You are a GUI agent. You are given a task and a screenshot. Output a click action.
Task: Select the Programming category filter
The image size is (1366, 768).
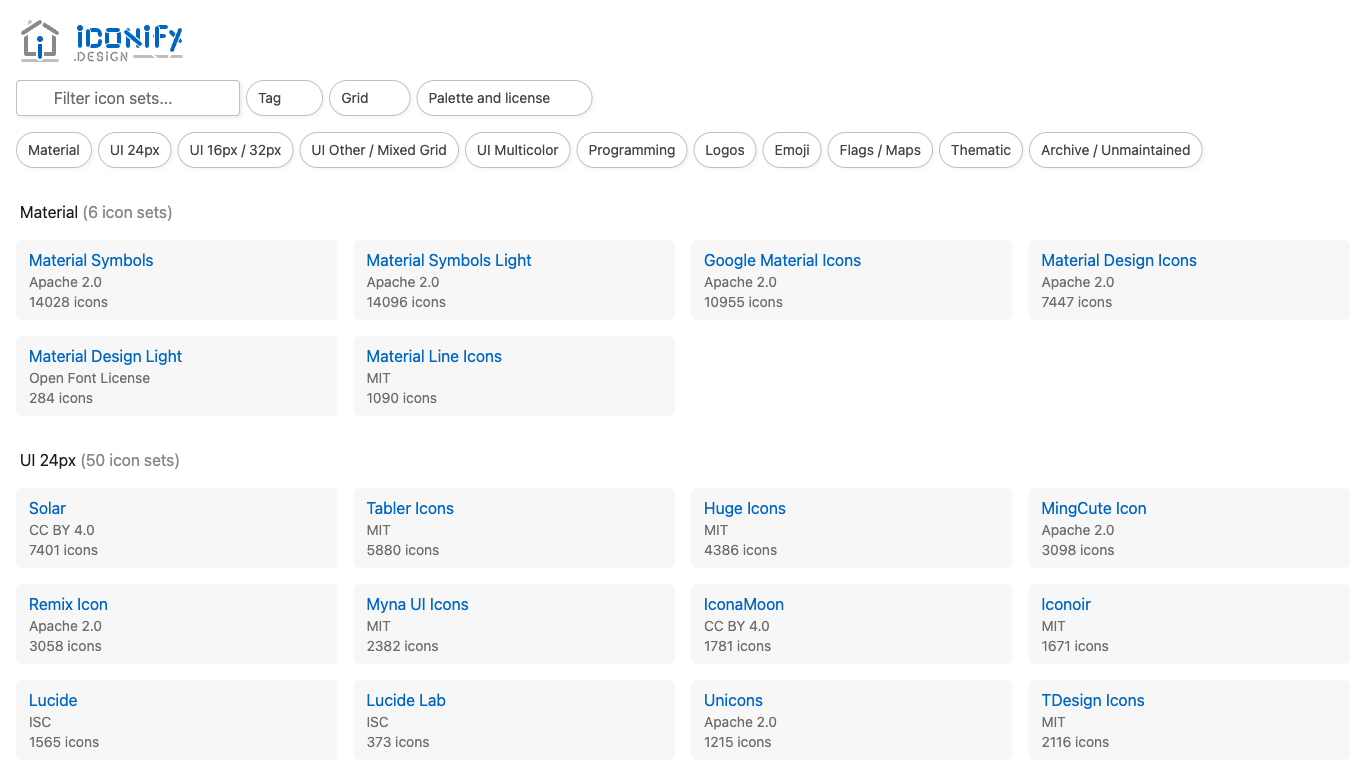pyautogui.click(x=632, y=150)
